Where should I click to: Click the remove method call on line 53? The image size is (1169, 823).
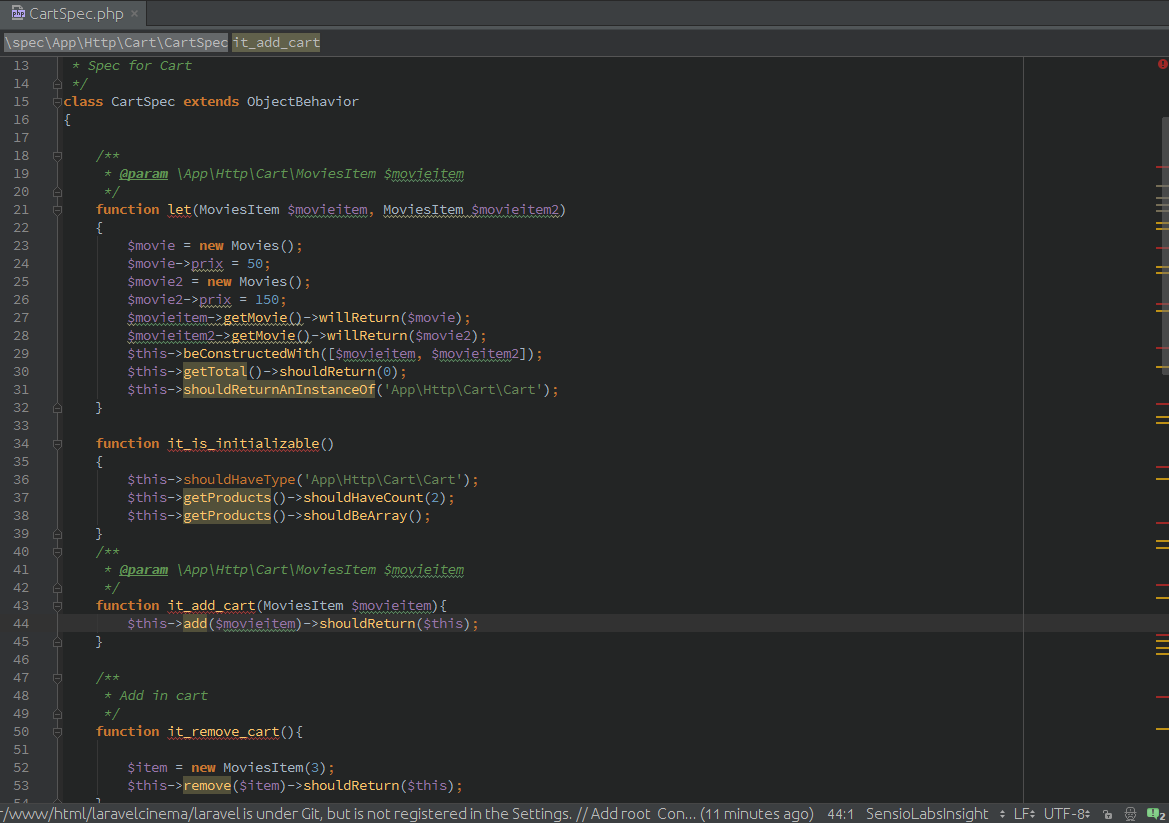207,785
